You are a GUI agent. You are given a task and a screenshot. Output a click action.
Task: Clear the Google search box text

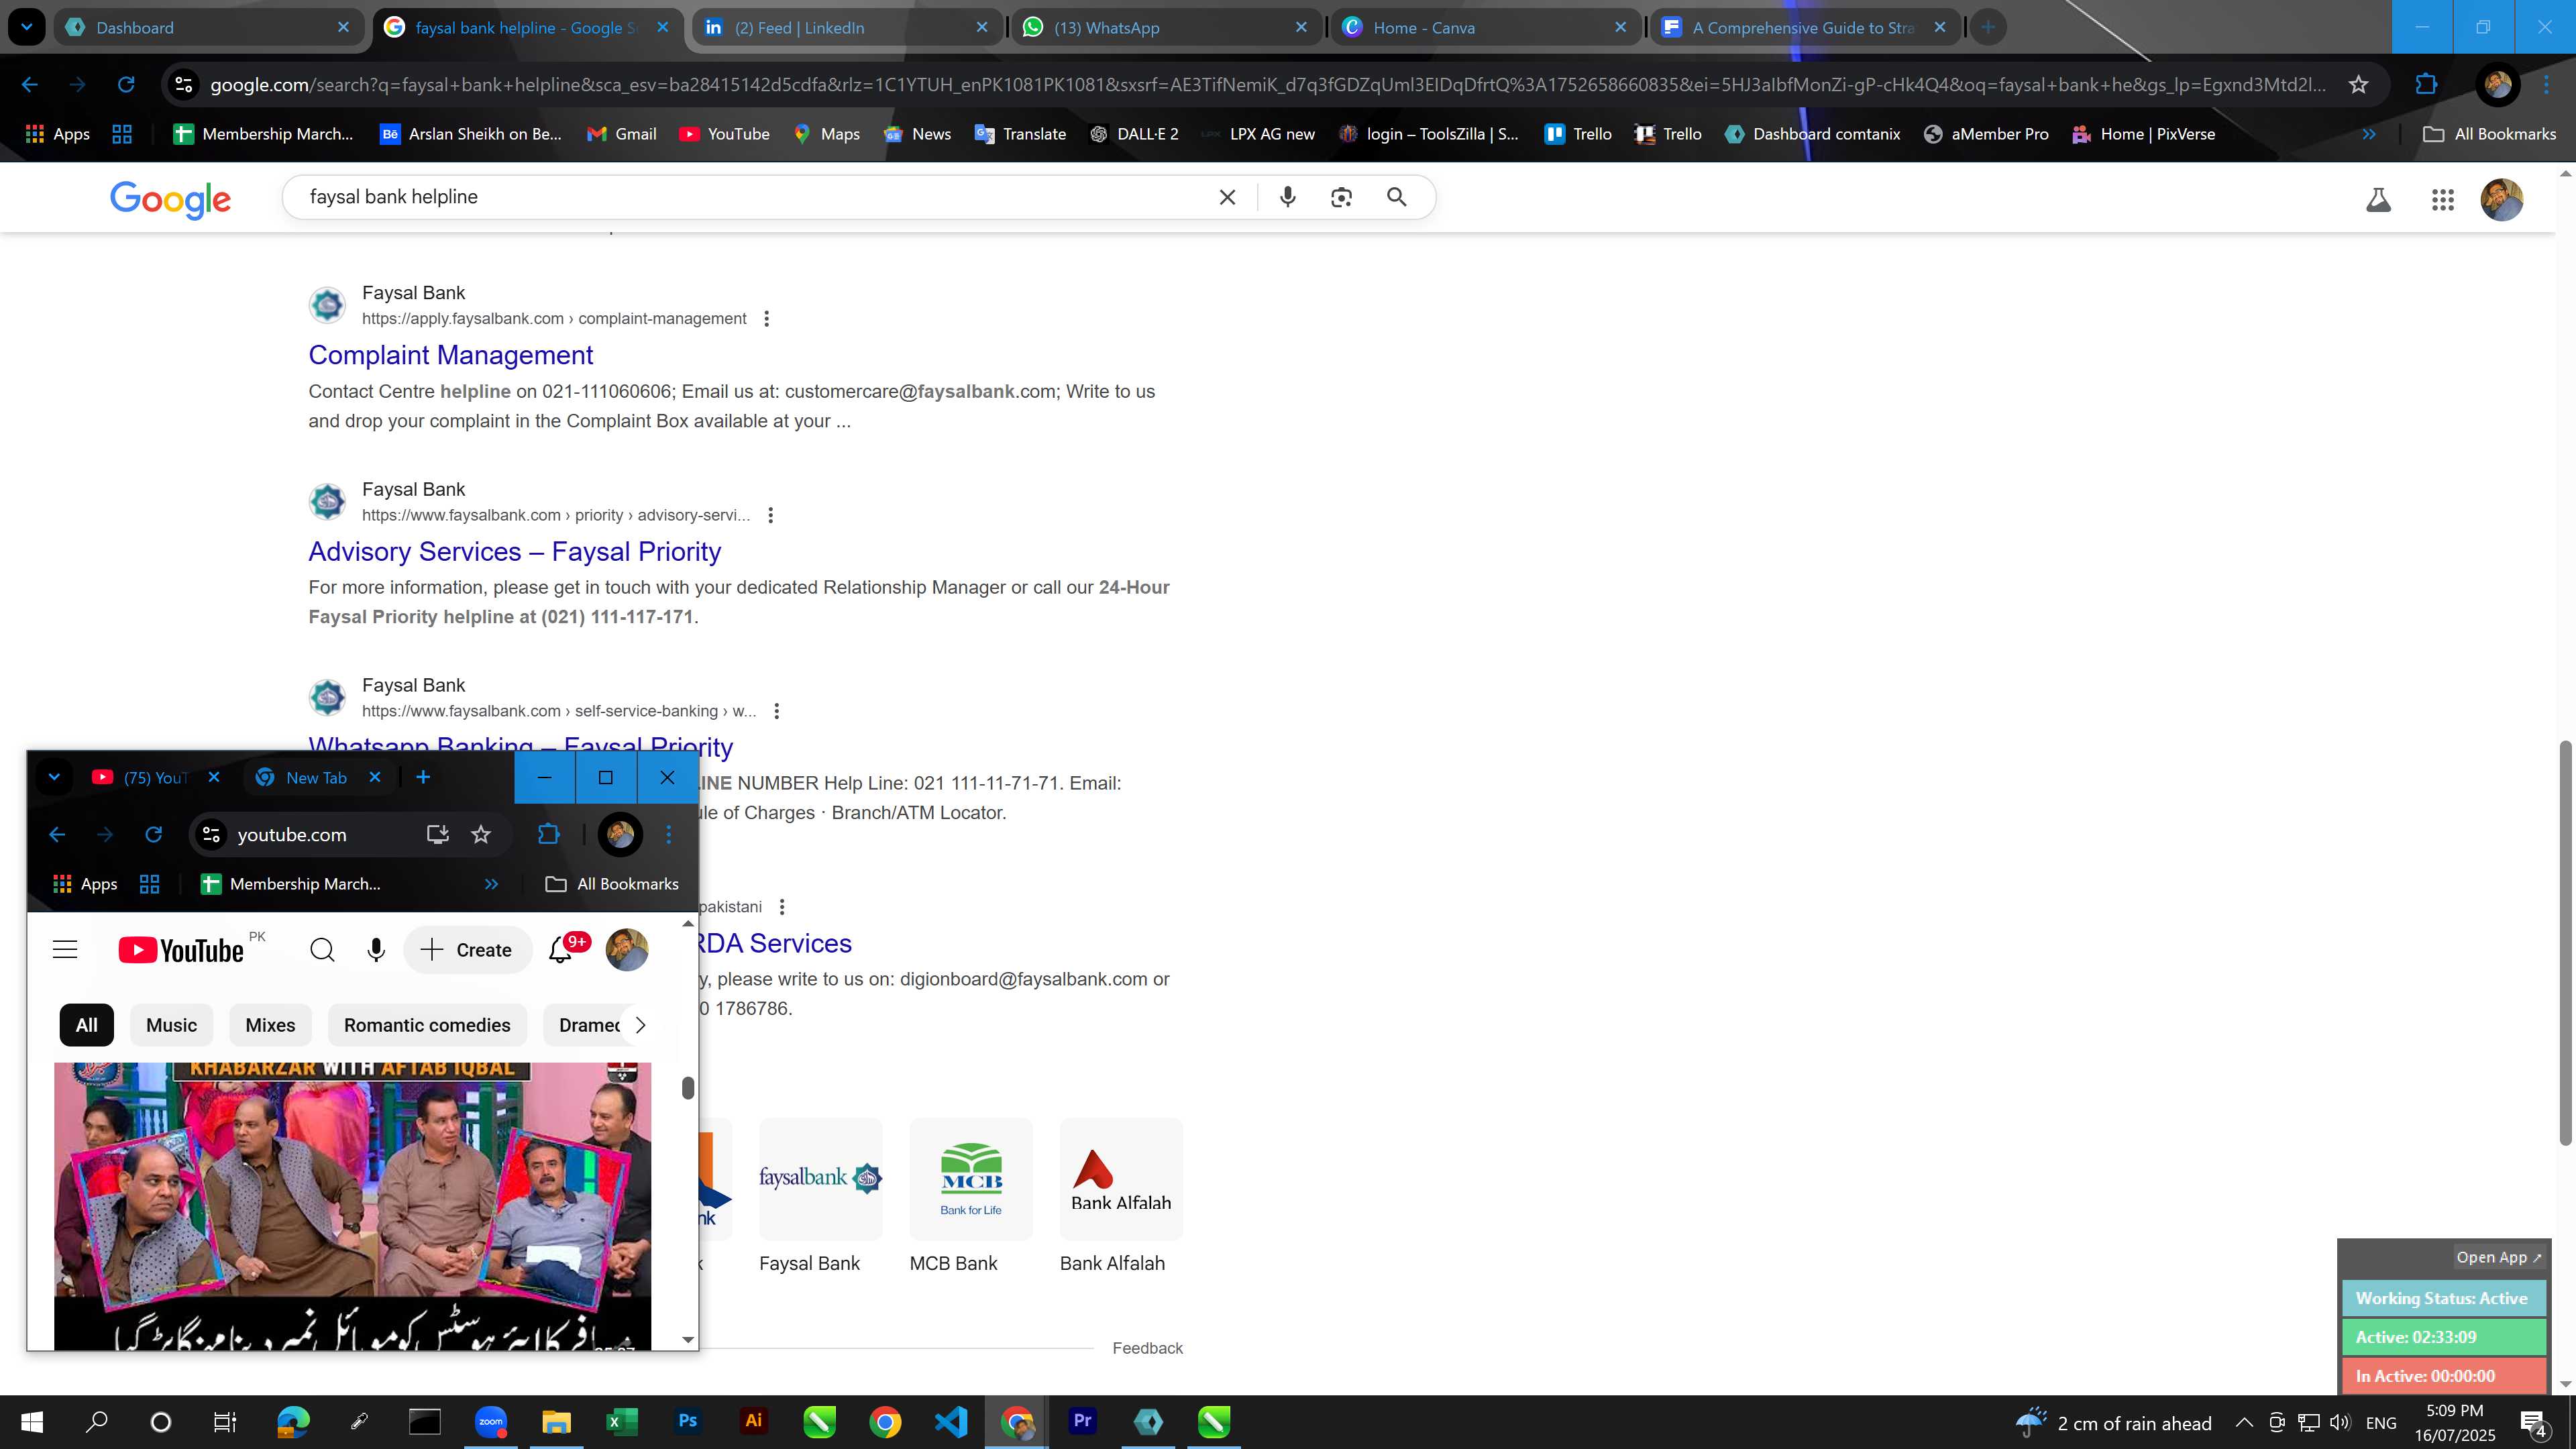click(x=1227, y=197)
